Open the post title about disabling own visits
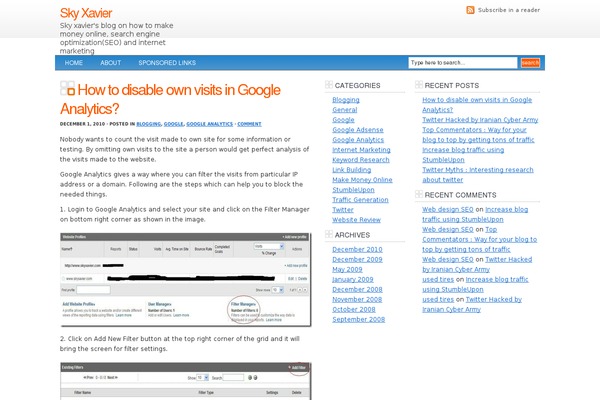Screen dimensions: 600x400 170,99
